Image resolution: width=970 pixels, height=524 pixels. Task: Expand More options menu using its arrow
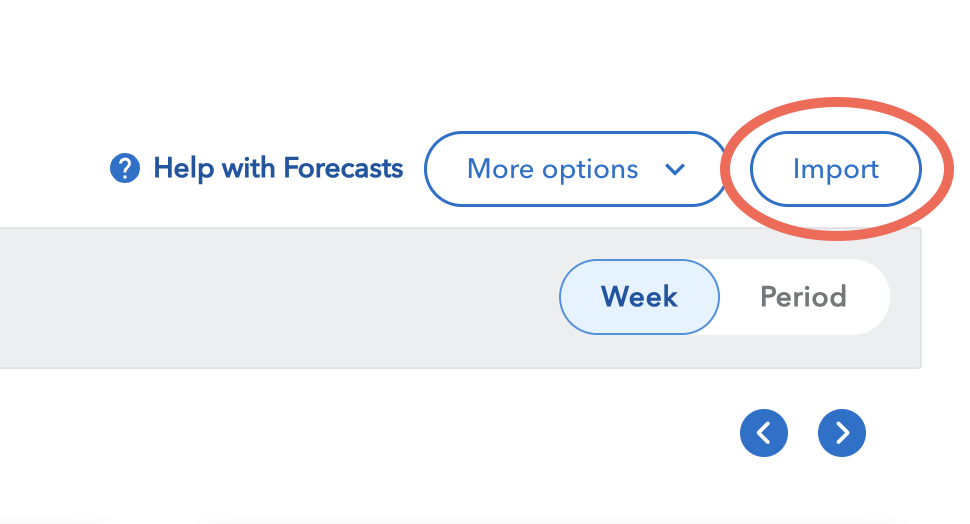(x=675, y=169)
